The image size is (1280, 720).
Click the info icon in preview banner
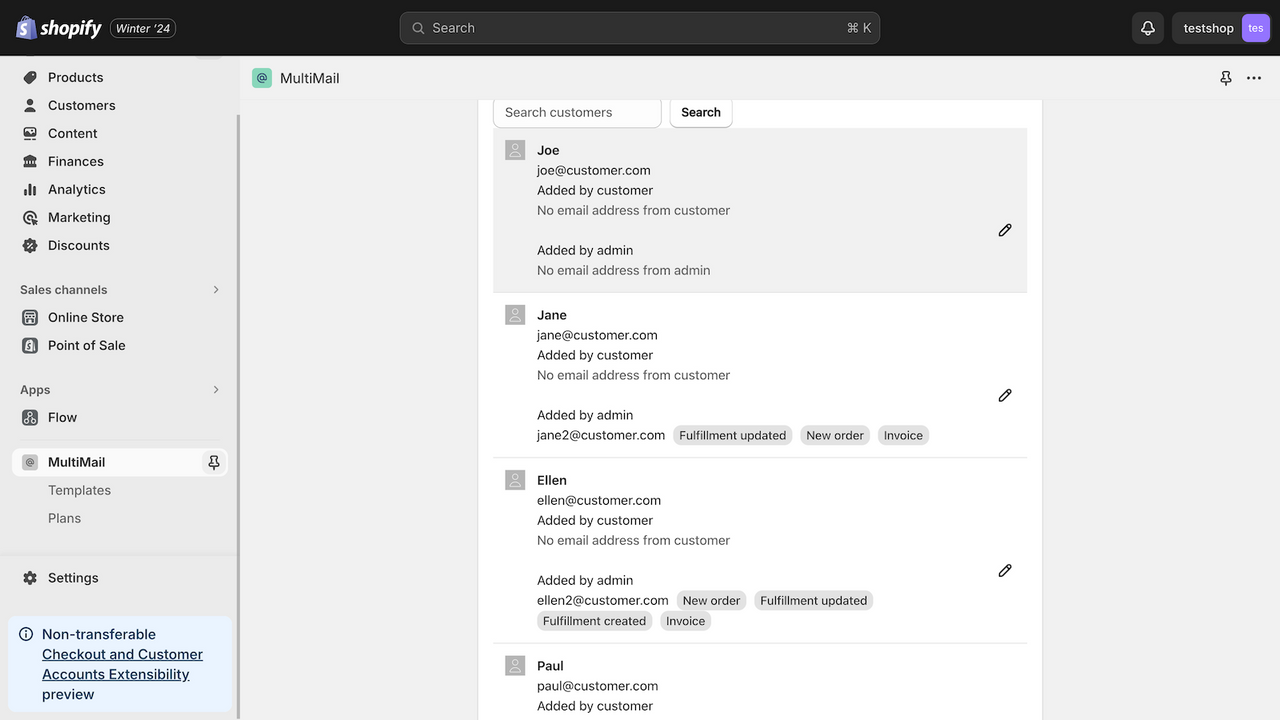pyautogui.click(x=26, y=634)
